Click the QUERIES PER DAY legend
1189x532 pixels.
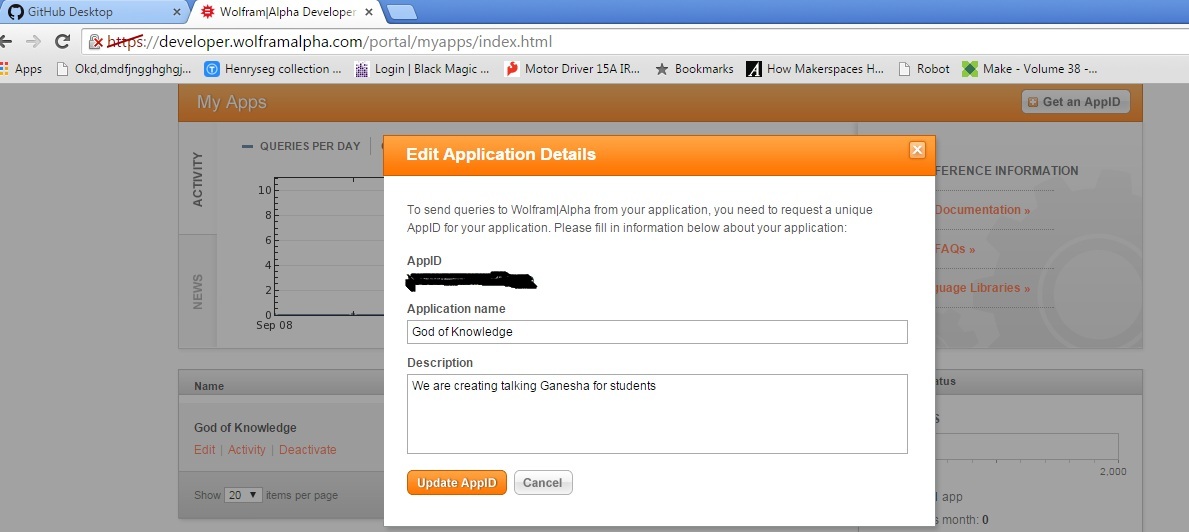(x=301, y=146)
